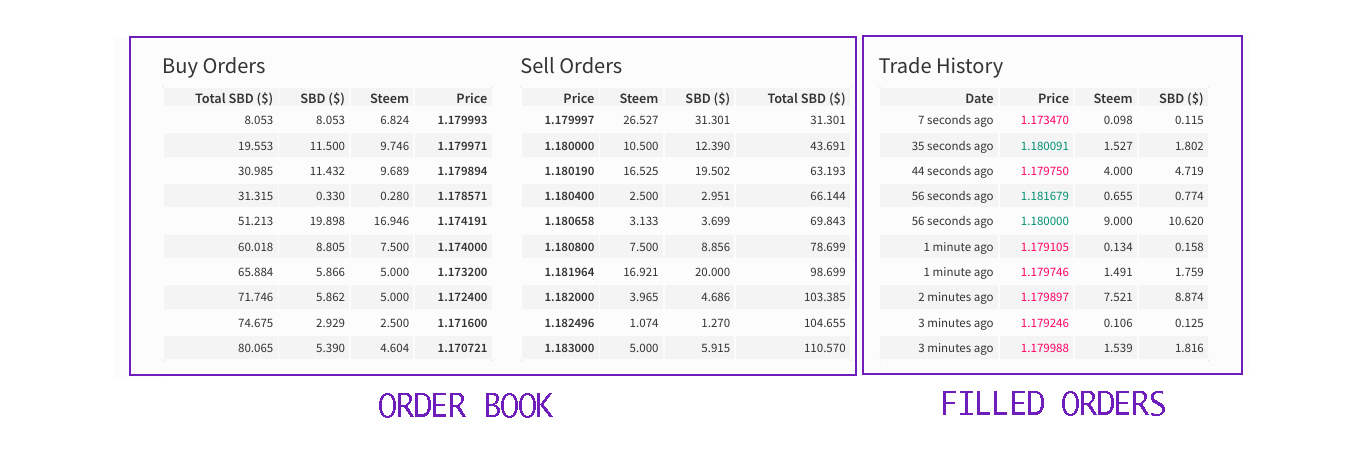The image size is (1364, 455).
Task: Click the Sell Orders heading
Action: 571,66
